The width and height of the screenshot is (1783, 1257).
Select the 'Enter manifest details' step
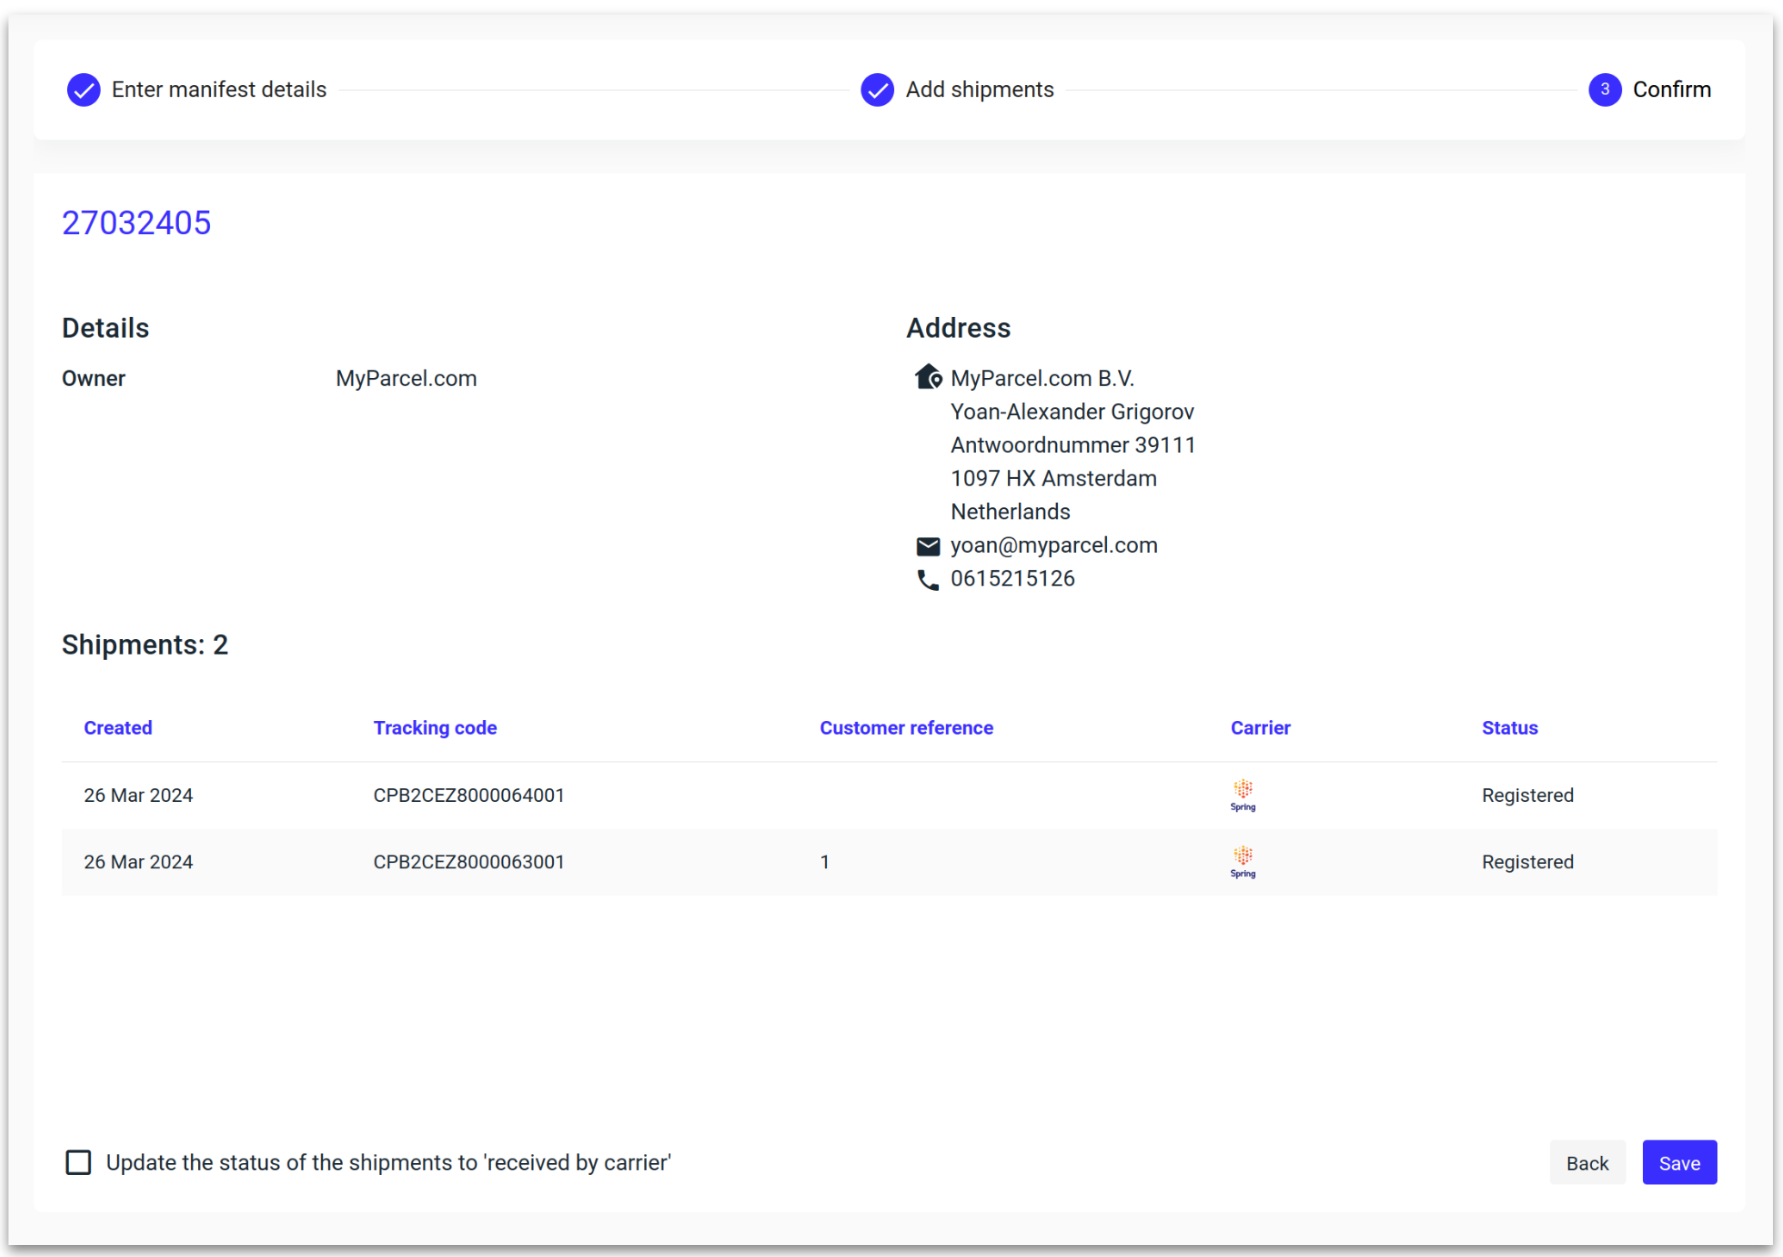[219, 89]
